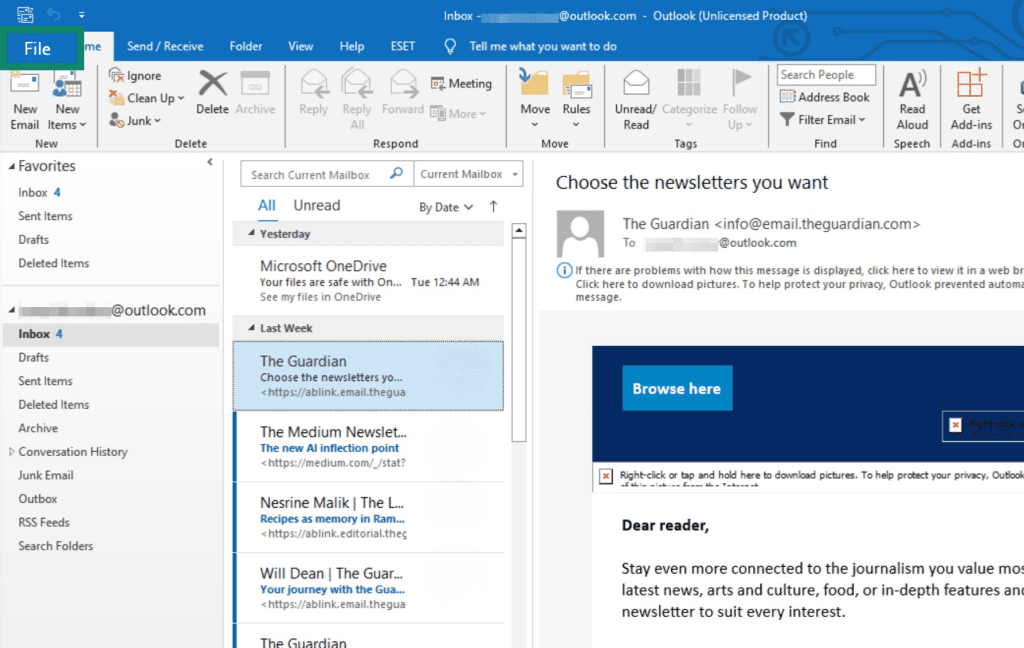Image resolution: width=1024 pixels, height=648 pixels.
Task: Open the Rules menu
Action: [x=576, y=99]
